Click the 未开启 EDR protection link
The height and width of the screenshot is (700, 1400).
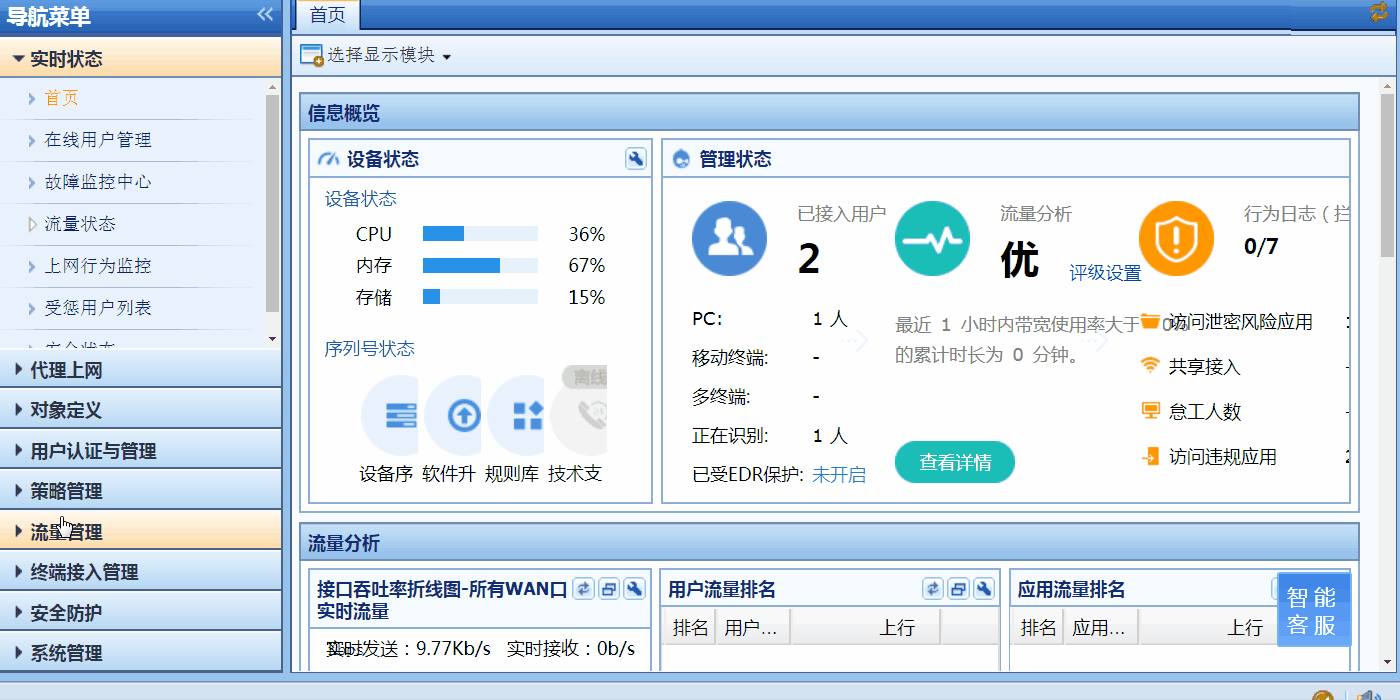click(x=839, y=474)
